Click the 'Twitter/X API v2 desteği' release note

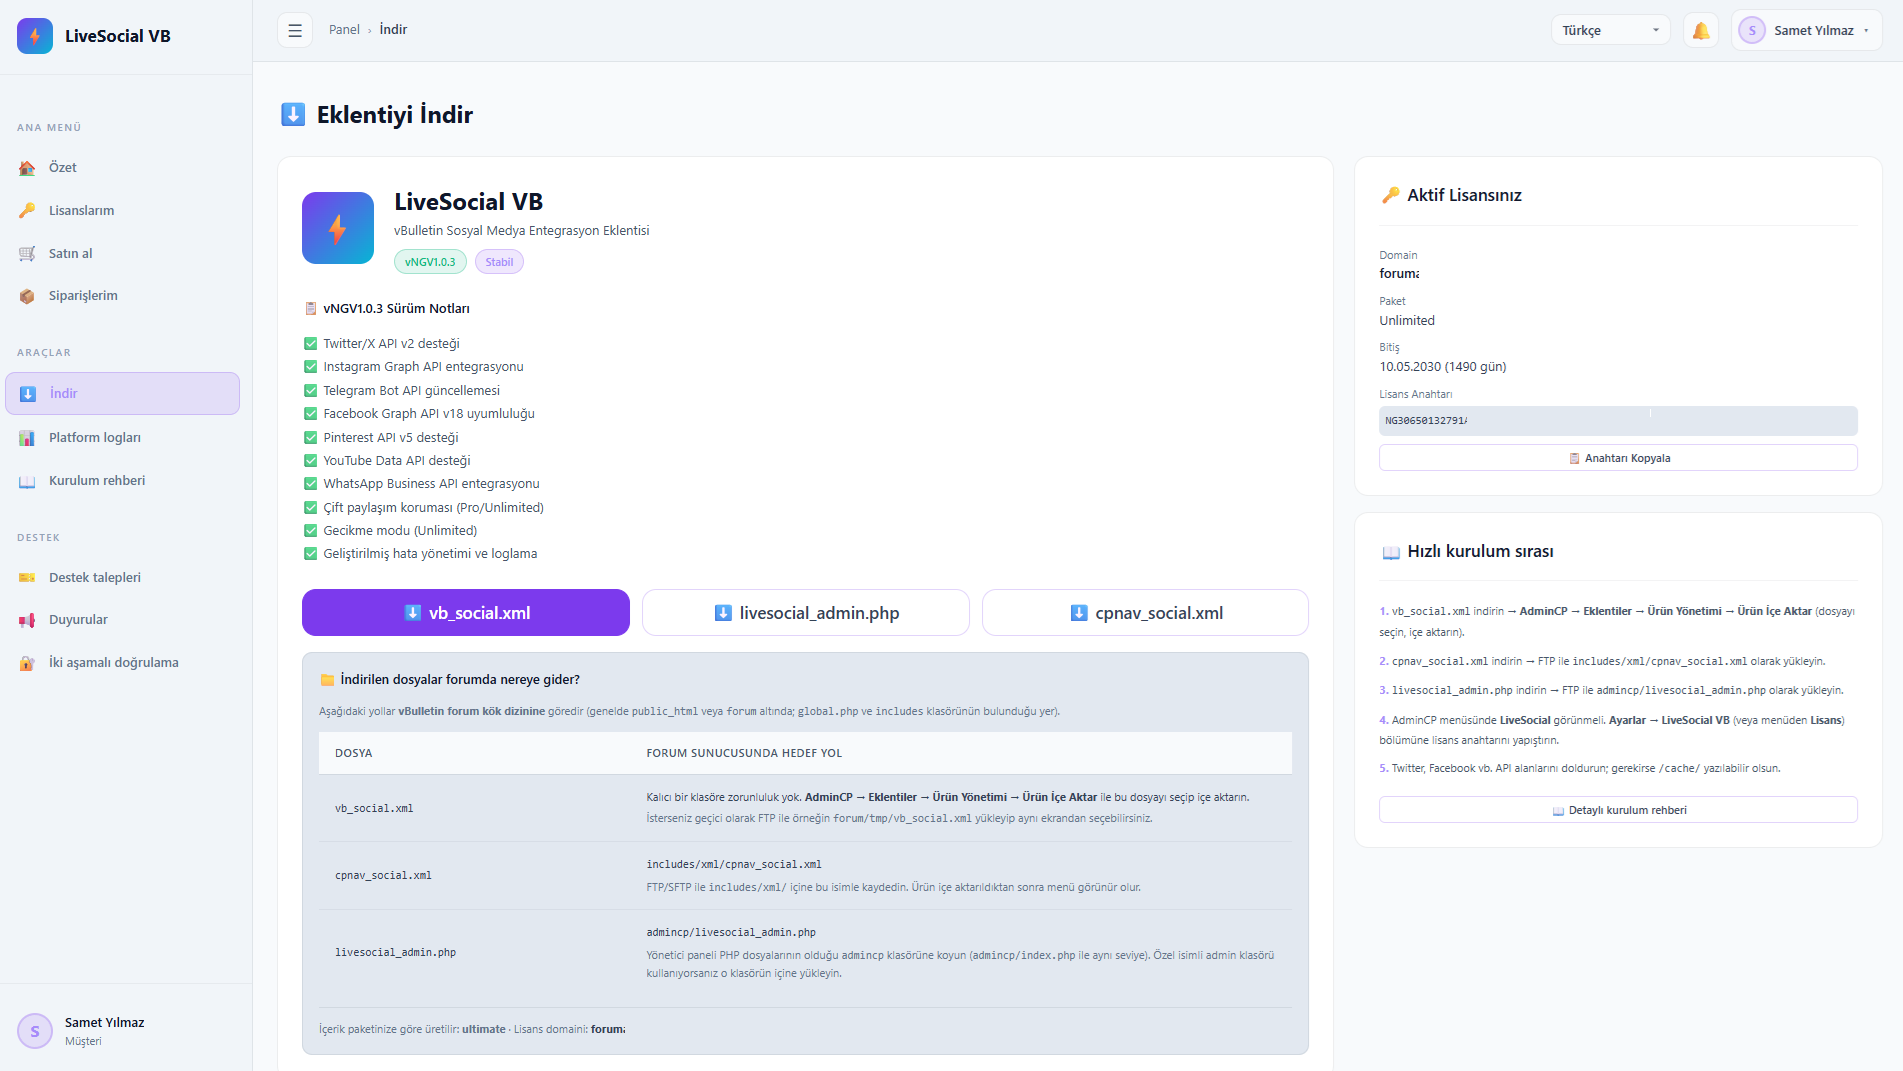(391, 344)
